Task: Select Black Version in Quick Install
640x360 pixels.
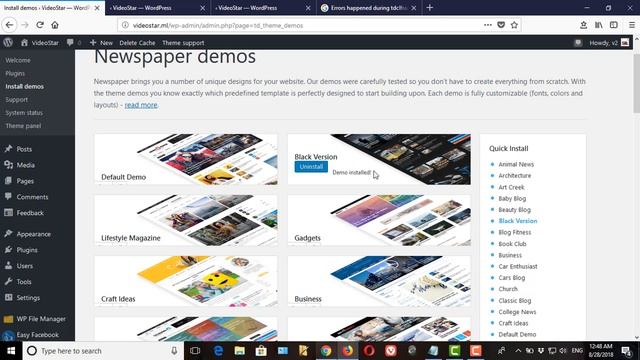Action: [518, 221]
